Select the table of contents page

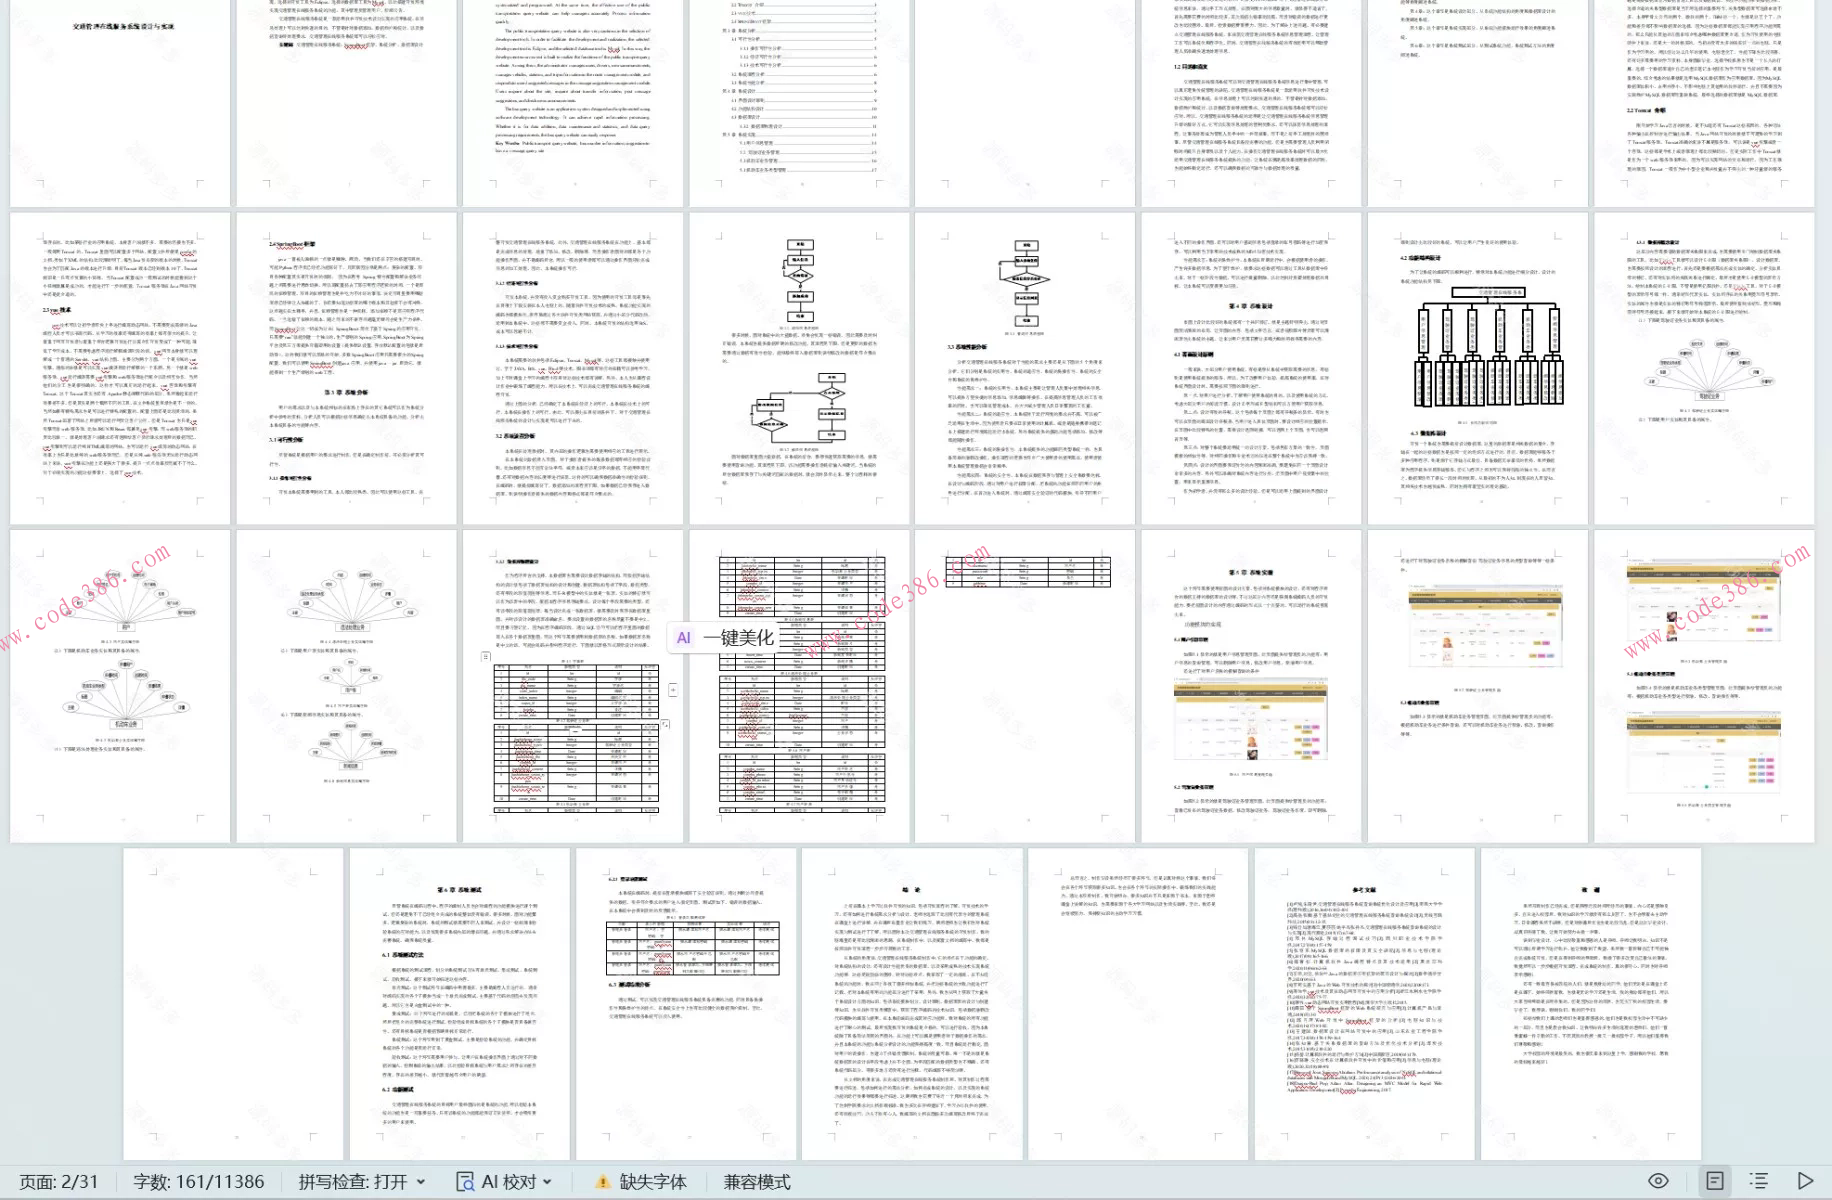tap(799, 103)
